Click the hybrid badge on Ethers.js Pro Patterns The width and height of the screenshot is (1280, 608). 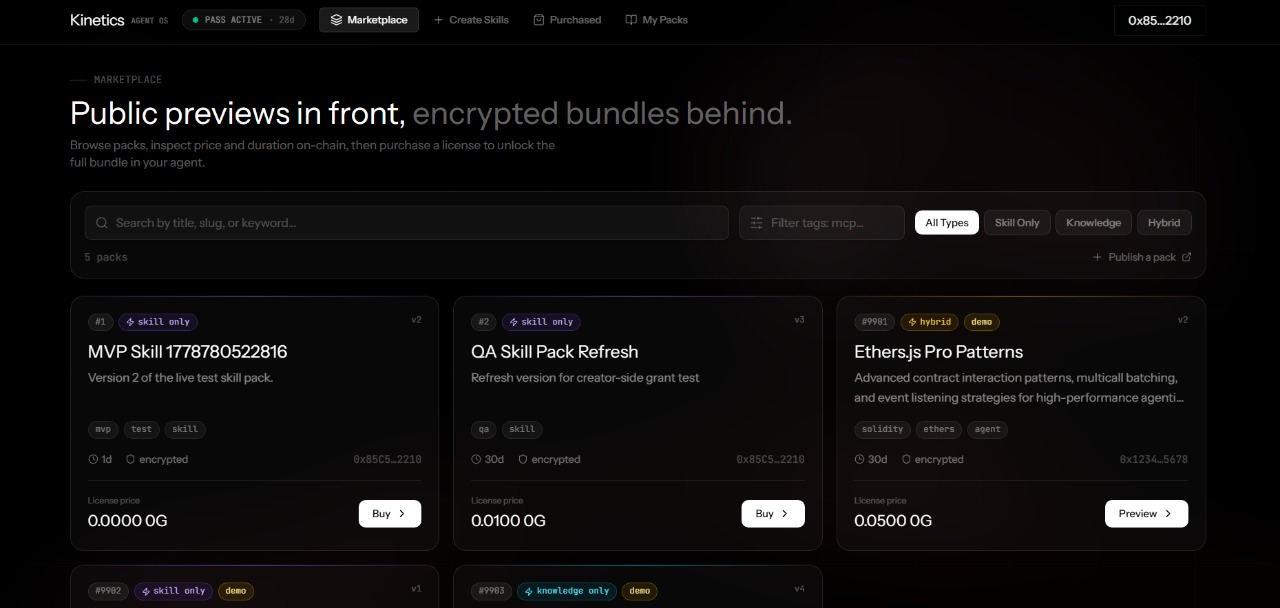coord(929,322)
